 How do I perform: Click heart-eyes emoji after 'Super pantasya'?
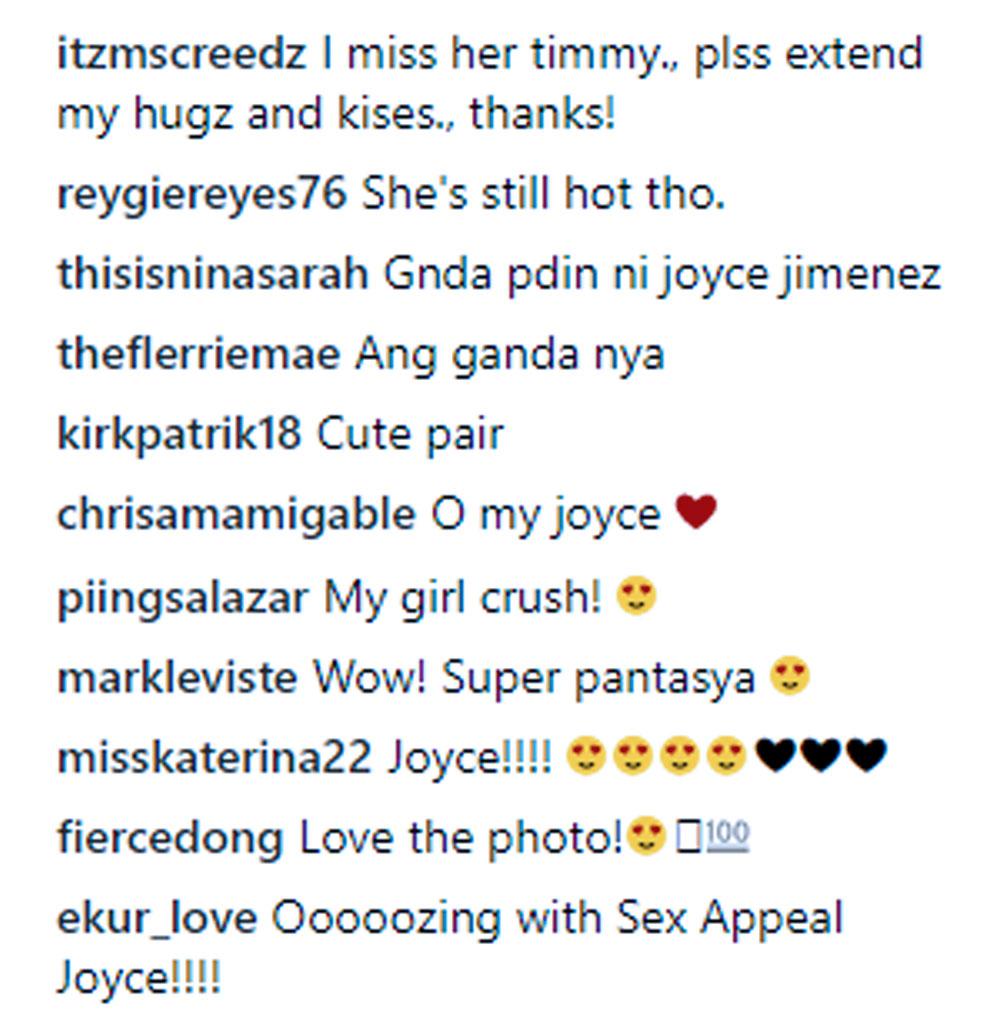[790, 675]
